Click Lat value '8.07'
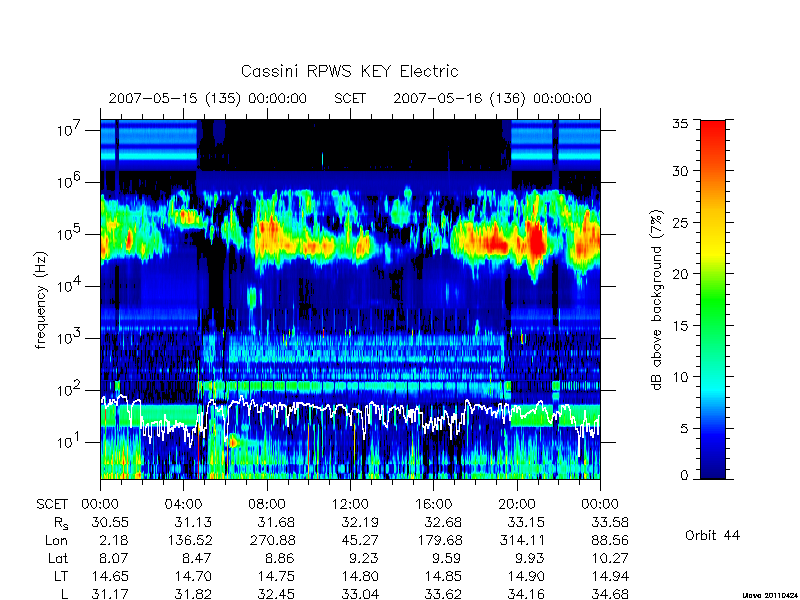Screen dimensions: 800x600 pos(114,558)
